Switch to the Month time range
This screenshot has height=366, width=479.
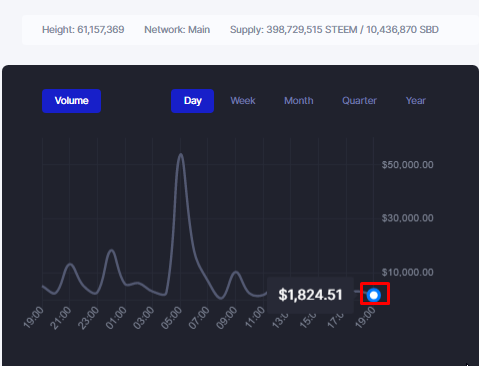click(299, 101)
